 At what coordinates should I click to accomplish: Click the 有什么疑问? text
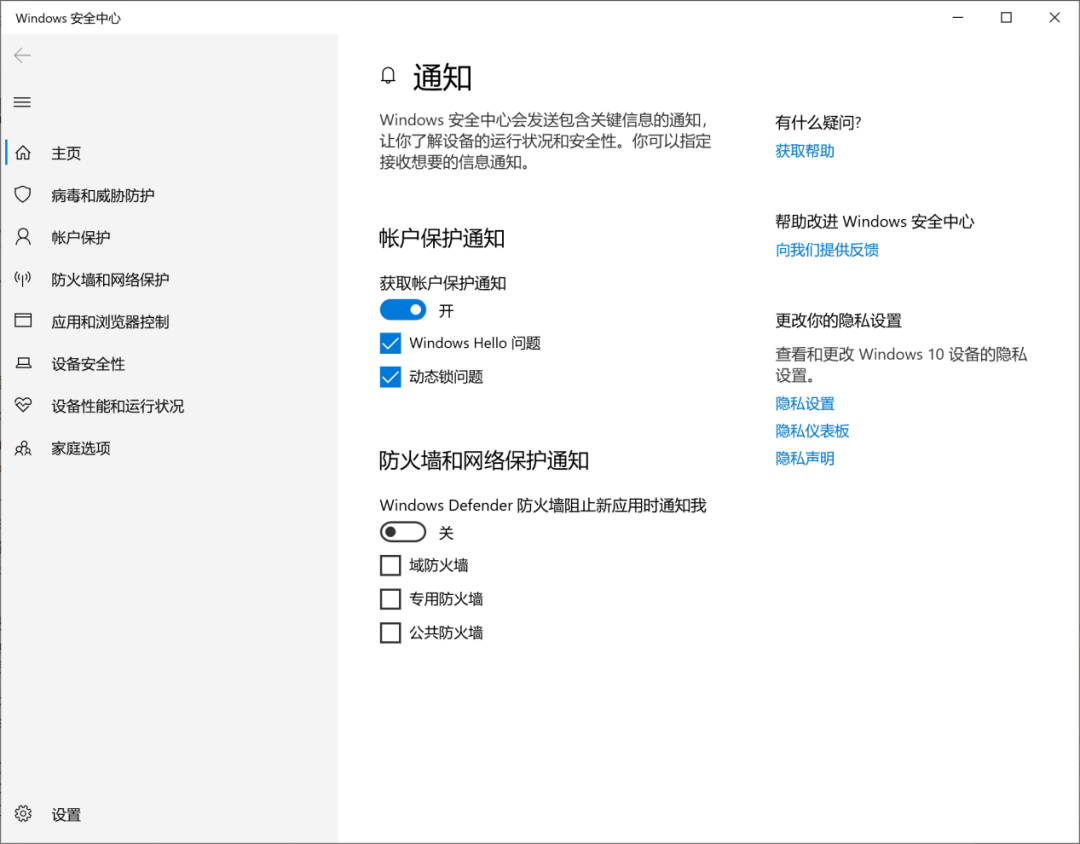point(818,123)
